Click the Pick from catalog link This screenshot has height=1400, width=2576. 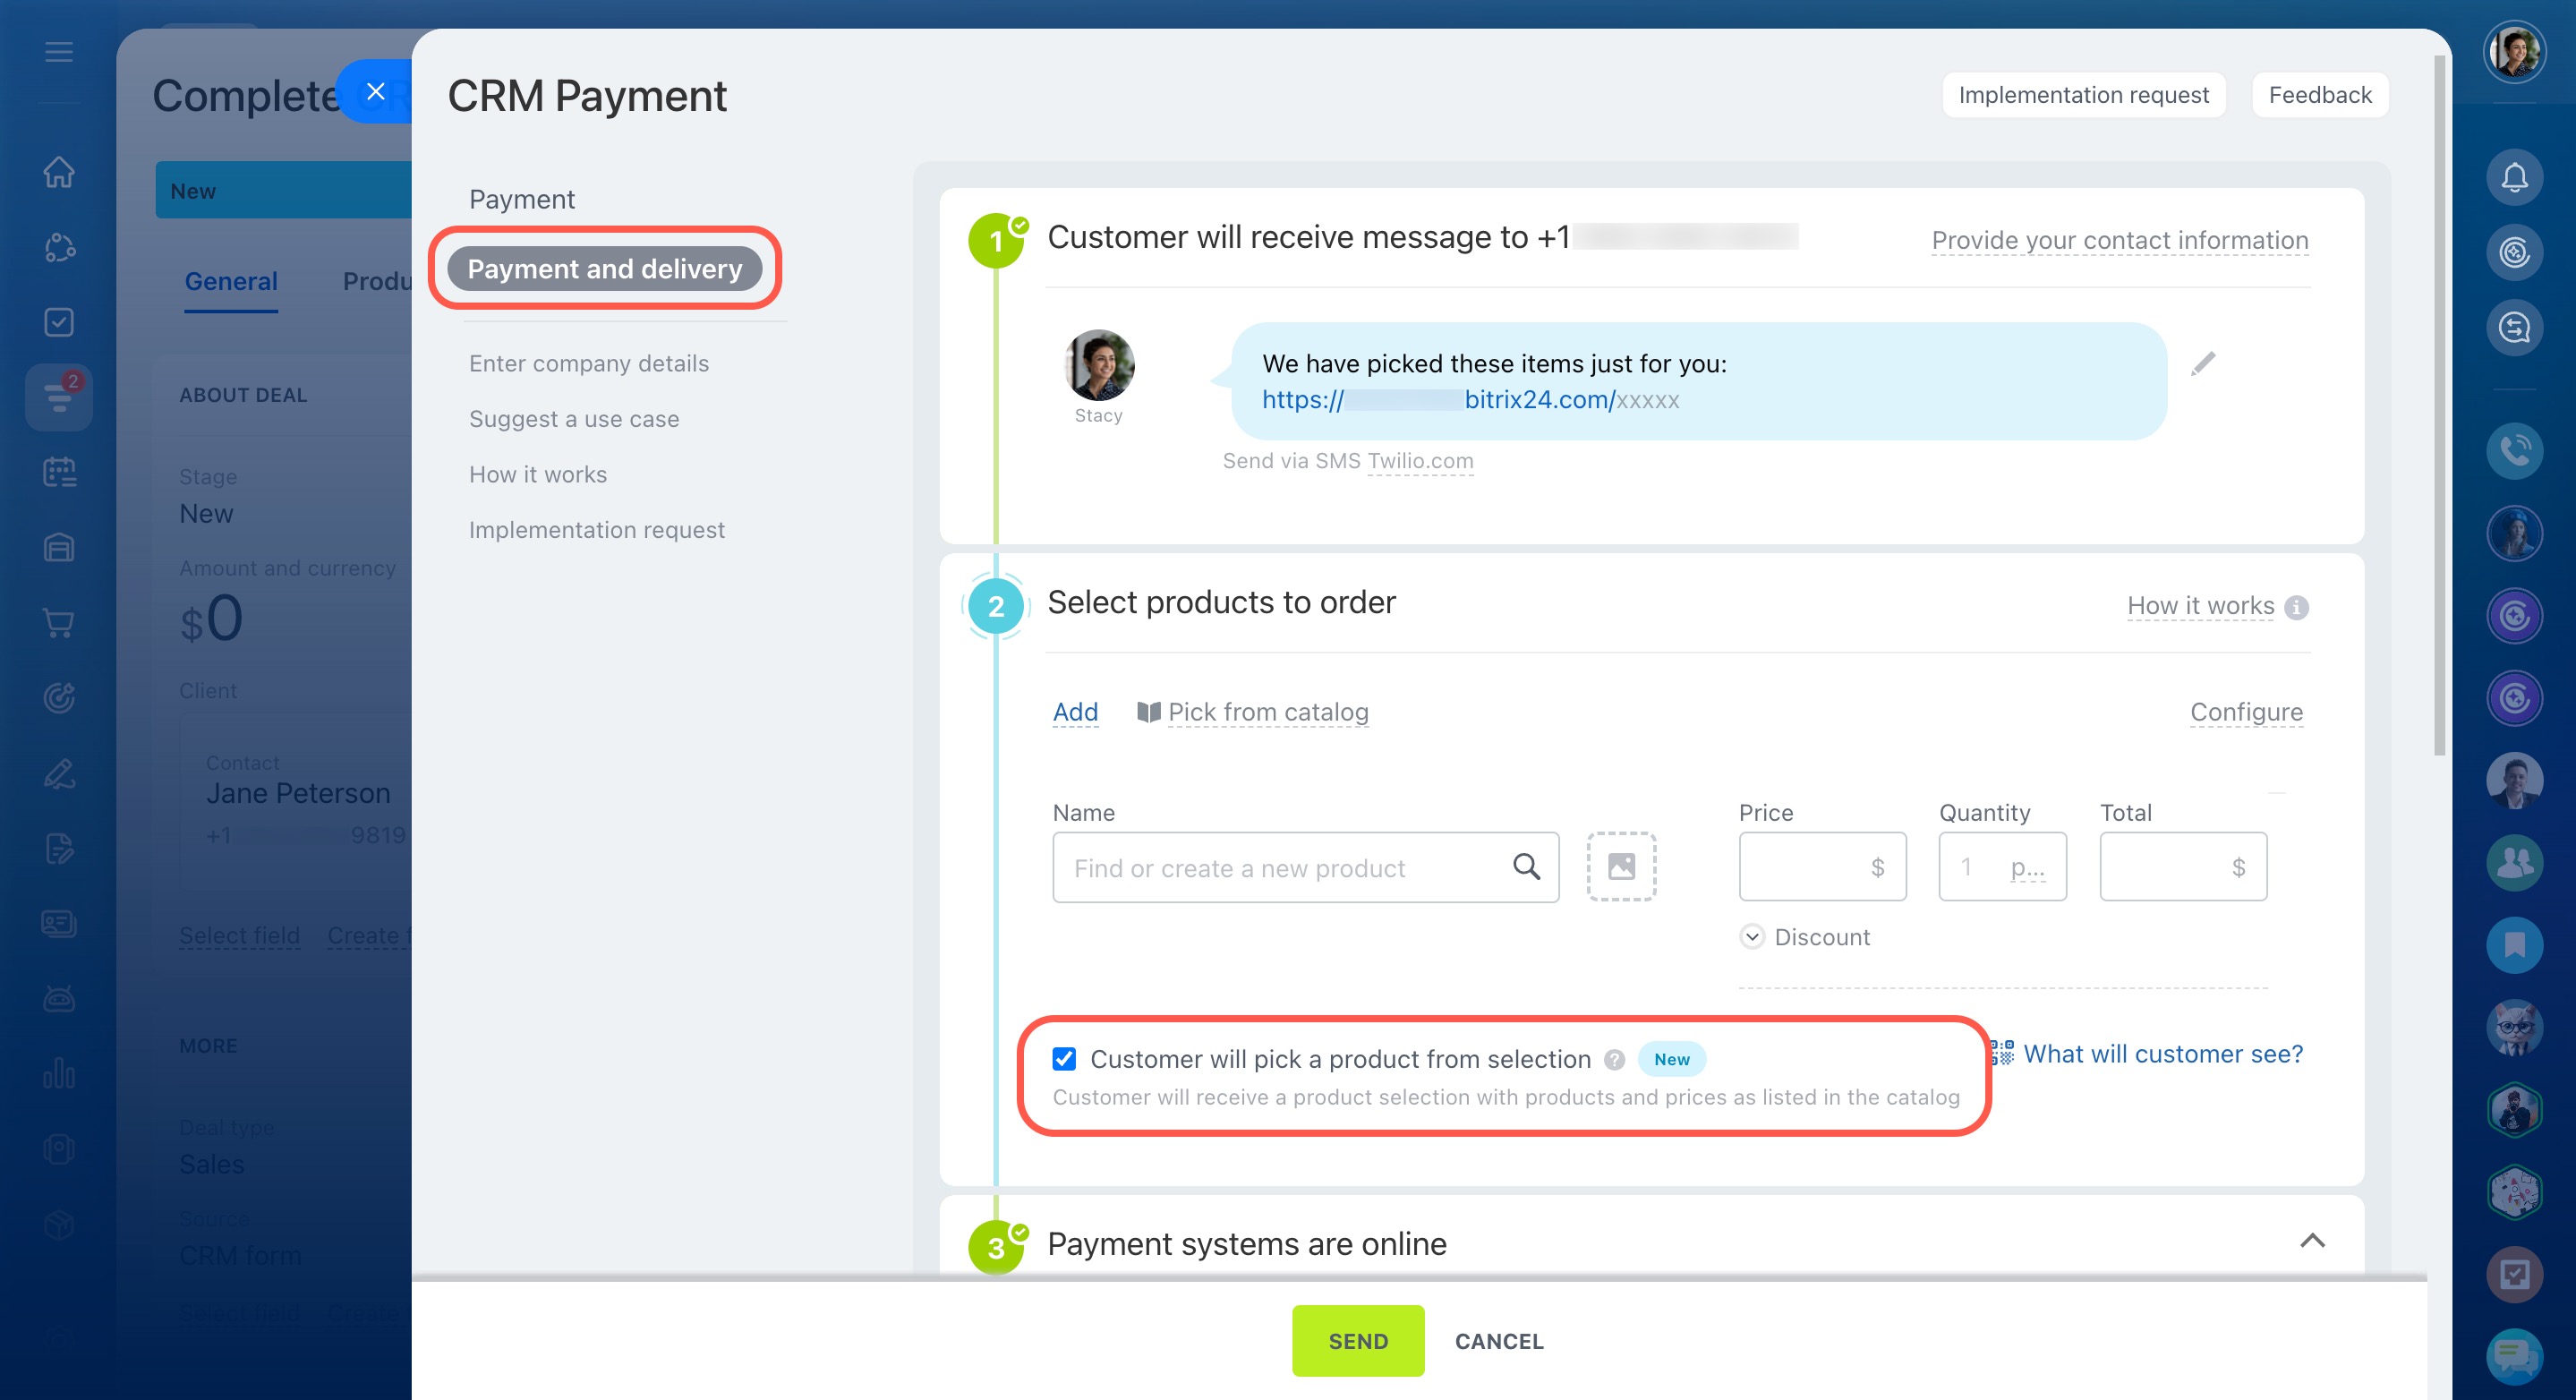(1267, 712)
